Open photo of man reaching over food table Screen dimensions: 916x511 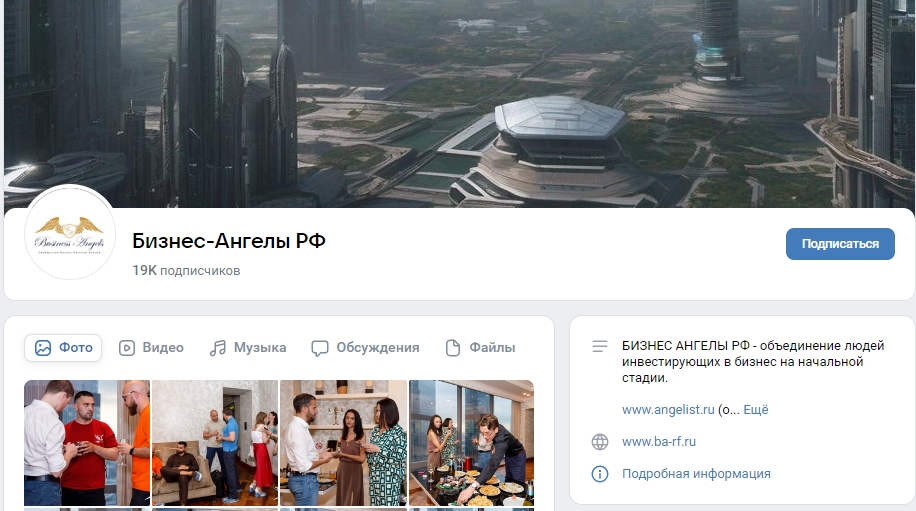pyautogui.click(x=471, y=443)
